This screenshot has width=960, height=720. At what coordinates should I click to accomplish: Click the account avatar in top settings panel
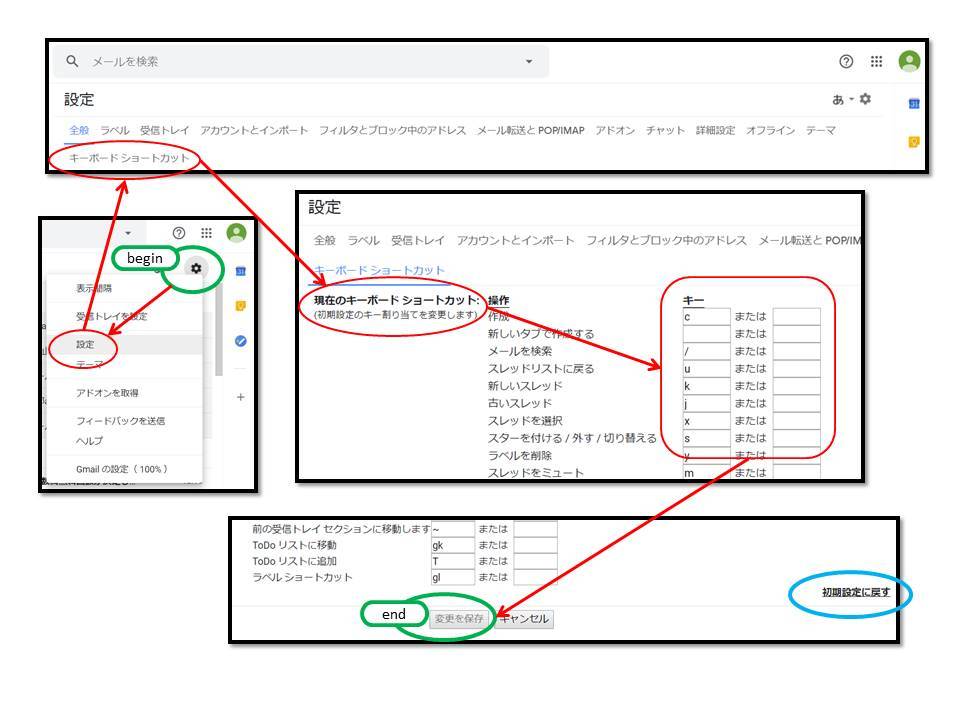910,61
